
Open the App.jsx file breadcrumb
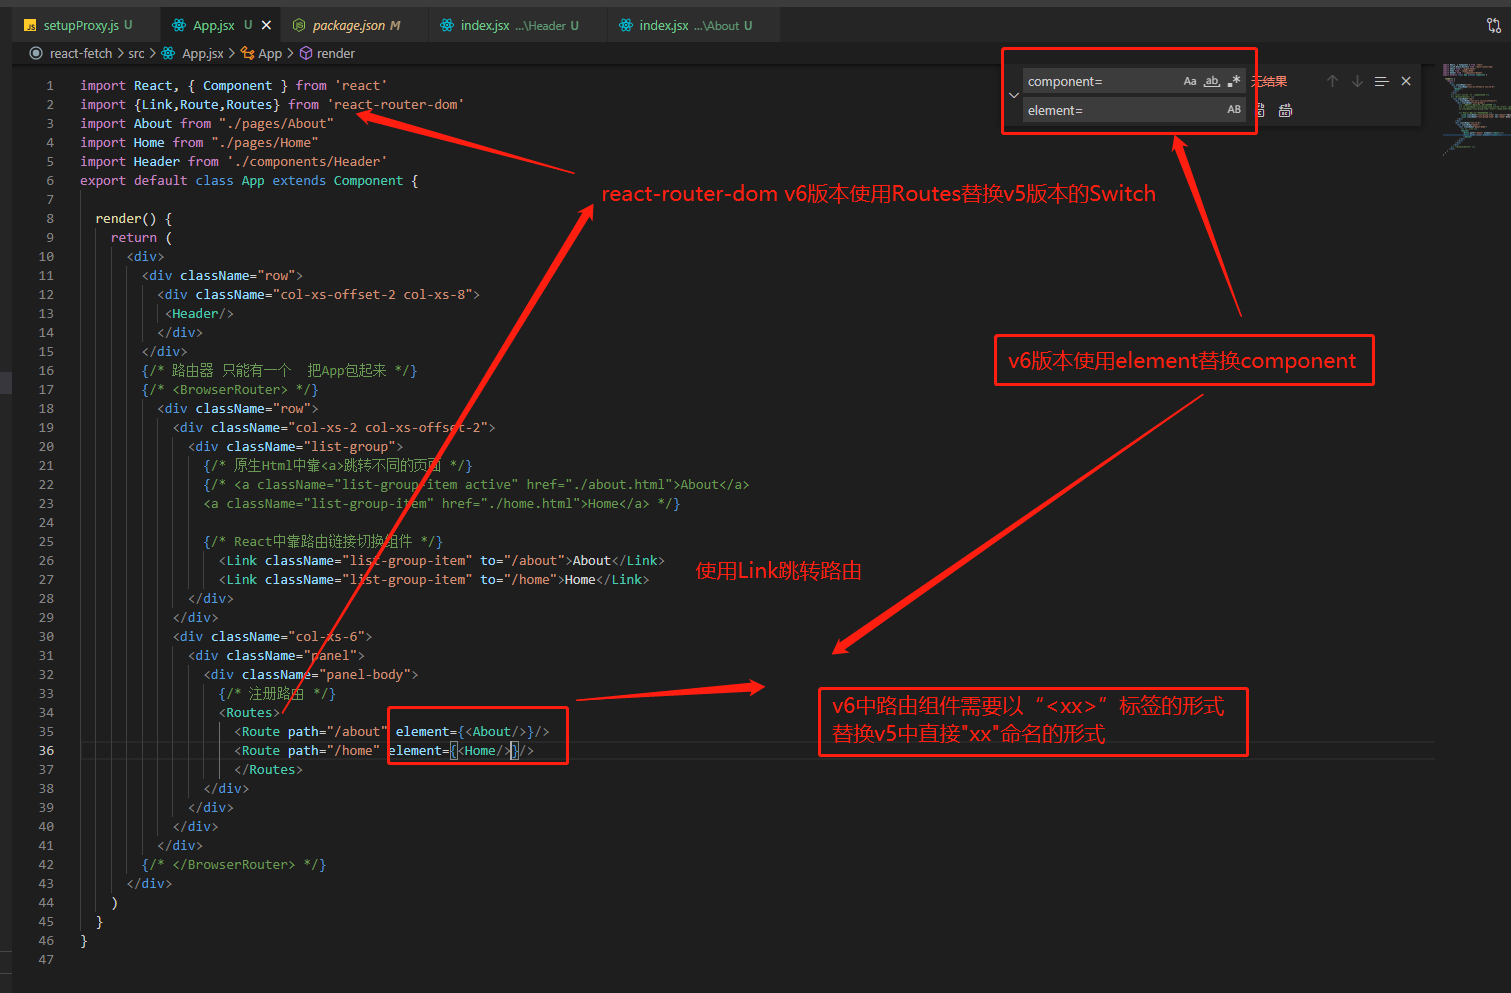point(202,53)
